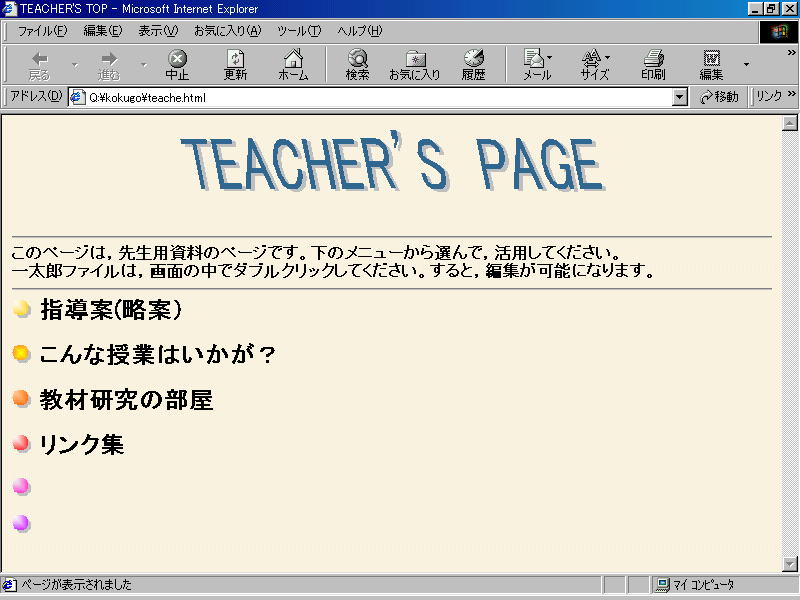Click the IE icon in title bar
The height and width of the screenshot is (600, 800).
pos(9,9)
